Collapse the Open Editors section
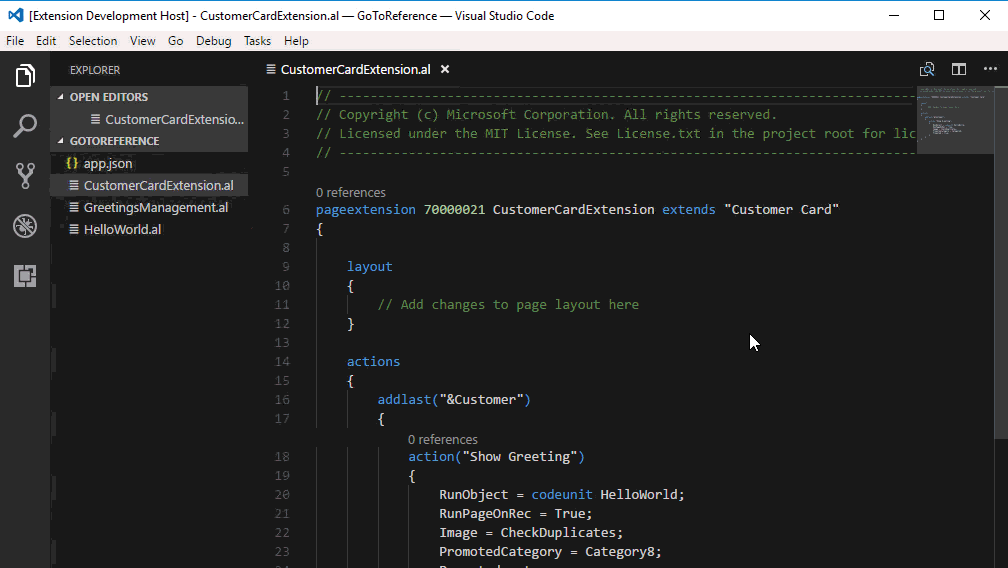The height and width of the screenshot is (568, 1008). click(108, 97)
